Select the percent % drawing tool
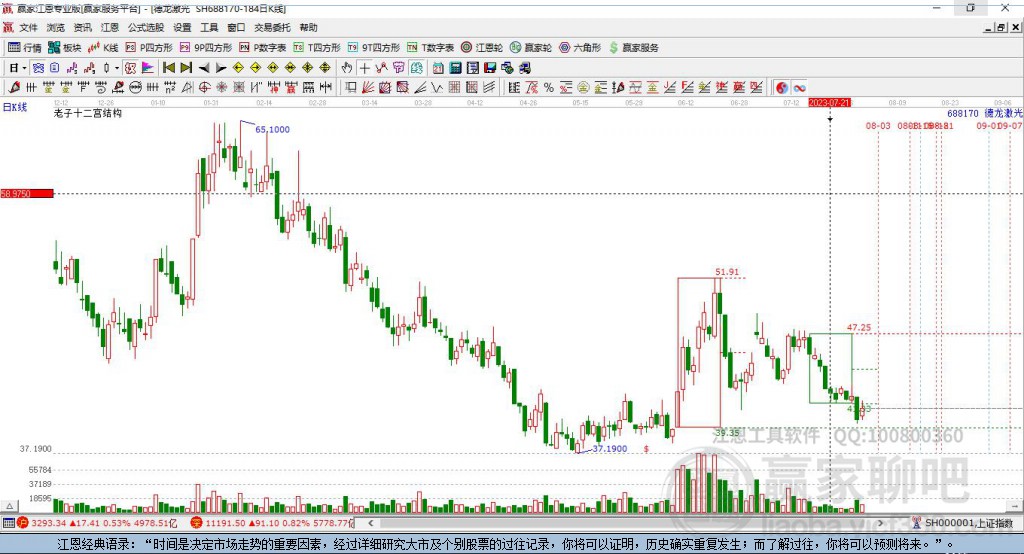 tap(549, 88)
